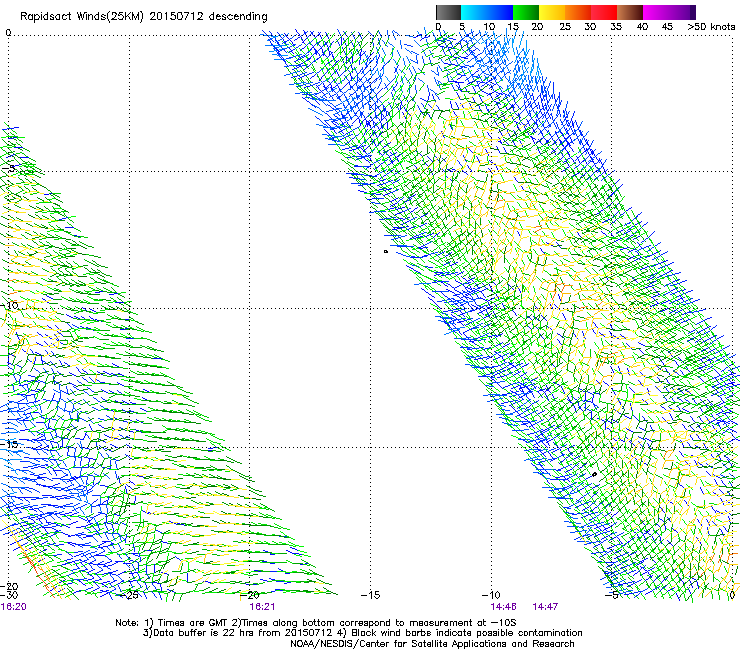Screen dimensions: 740x650
Task: Click the cyan-blue 5-15 knots color band
Action: [487, 12]
